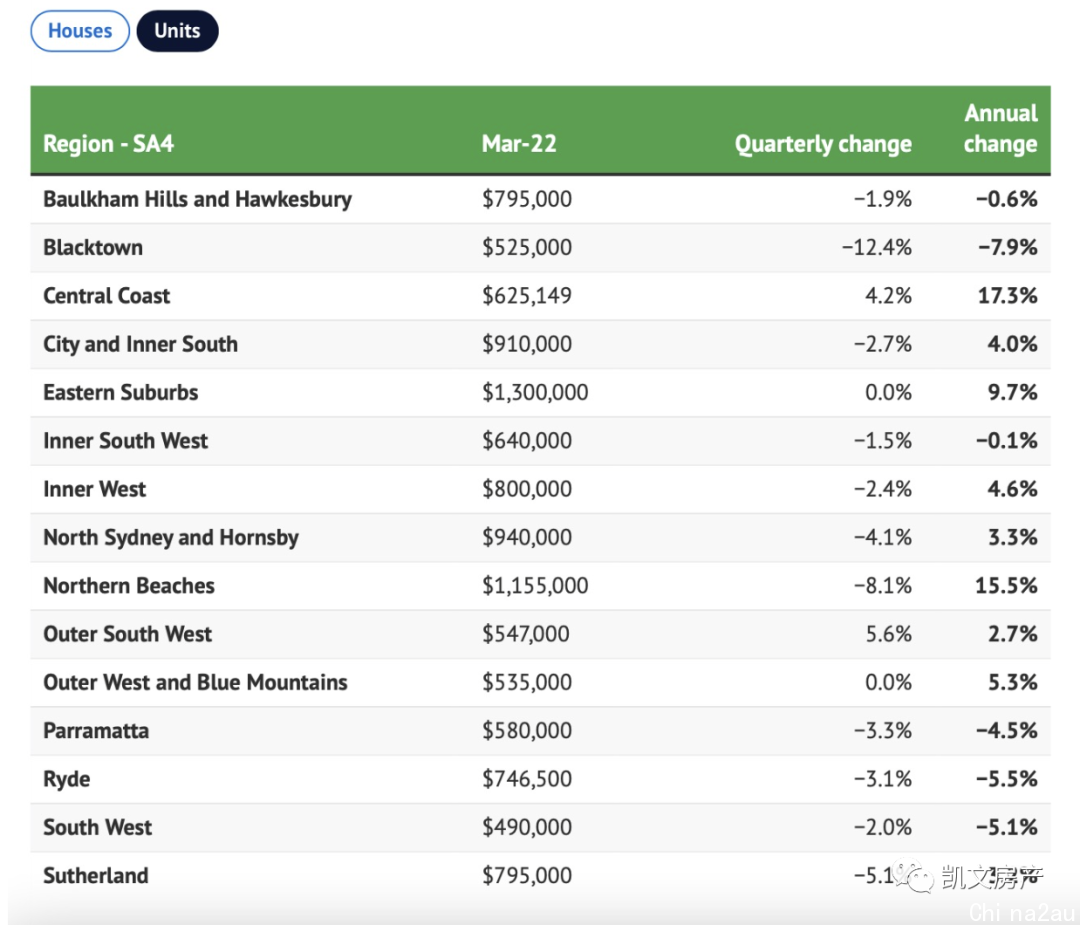Select the Parramatta region name

click(x=96, y=730)
